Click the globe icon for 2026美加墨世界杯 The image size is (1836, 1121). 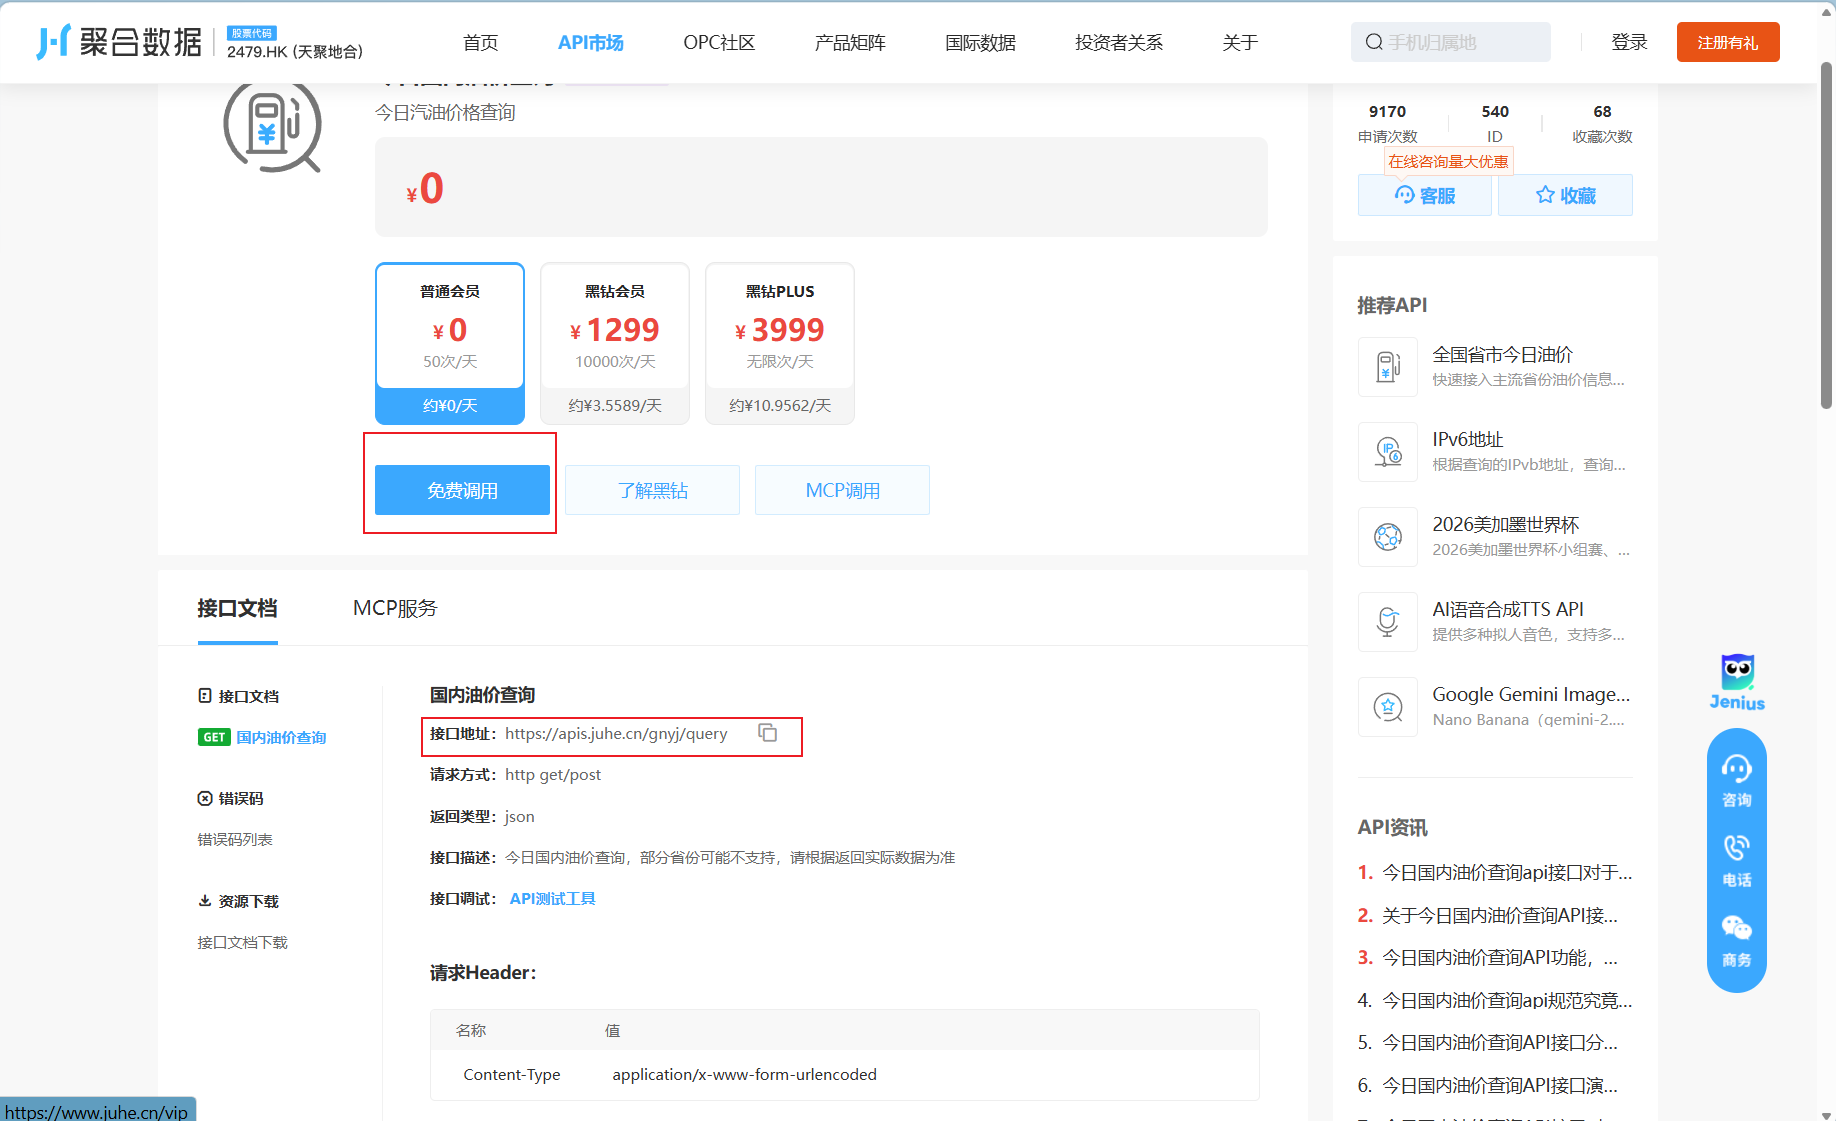pyautogui.click(x=1387, y=536)
